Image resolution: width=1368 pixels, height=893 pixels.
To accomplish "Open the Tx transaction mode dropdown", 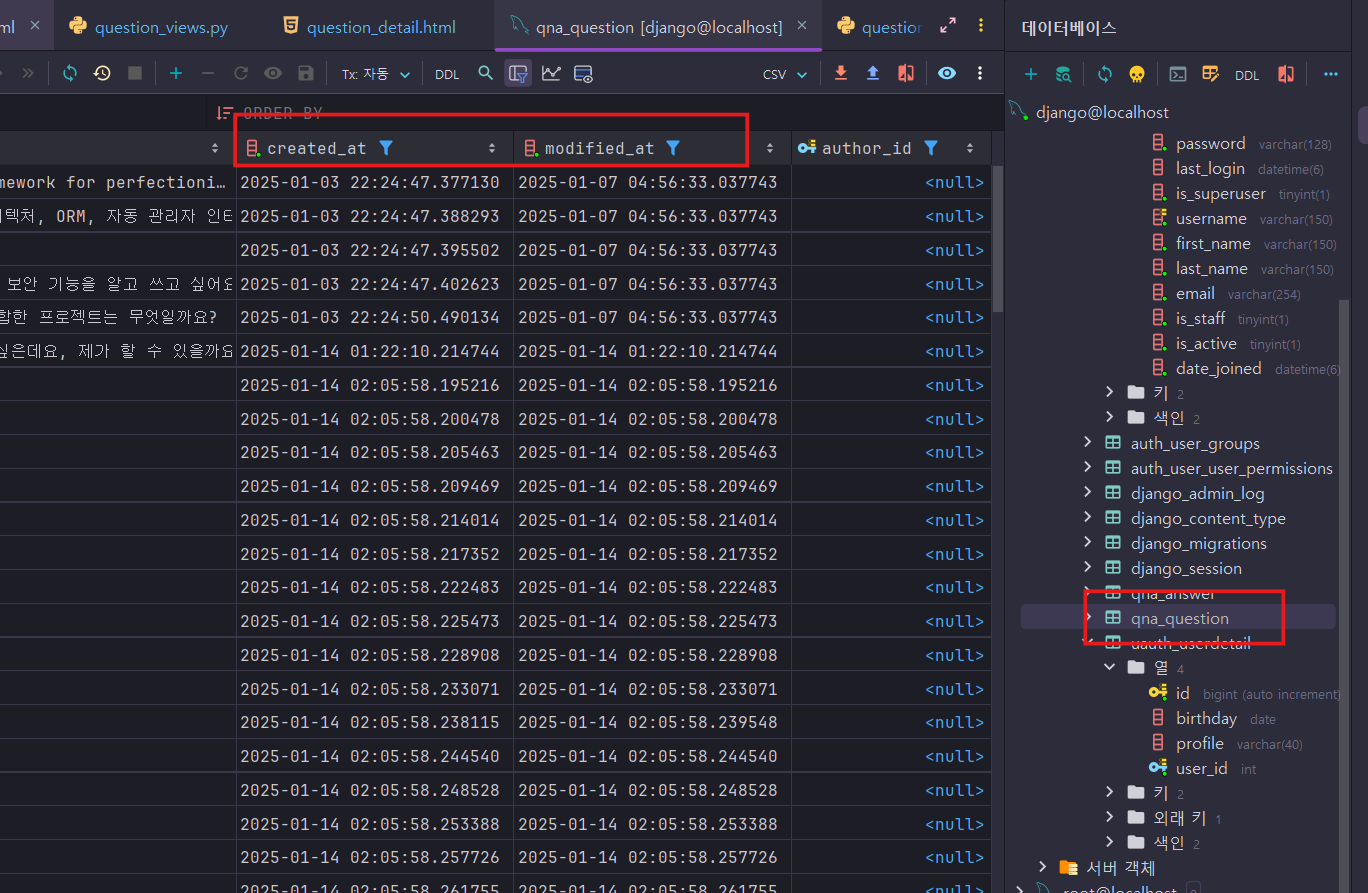I will pos(376,74).
